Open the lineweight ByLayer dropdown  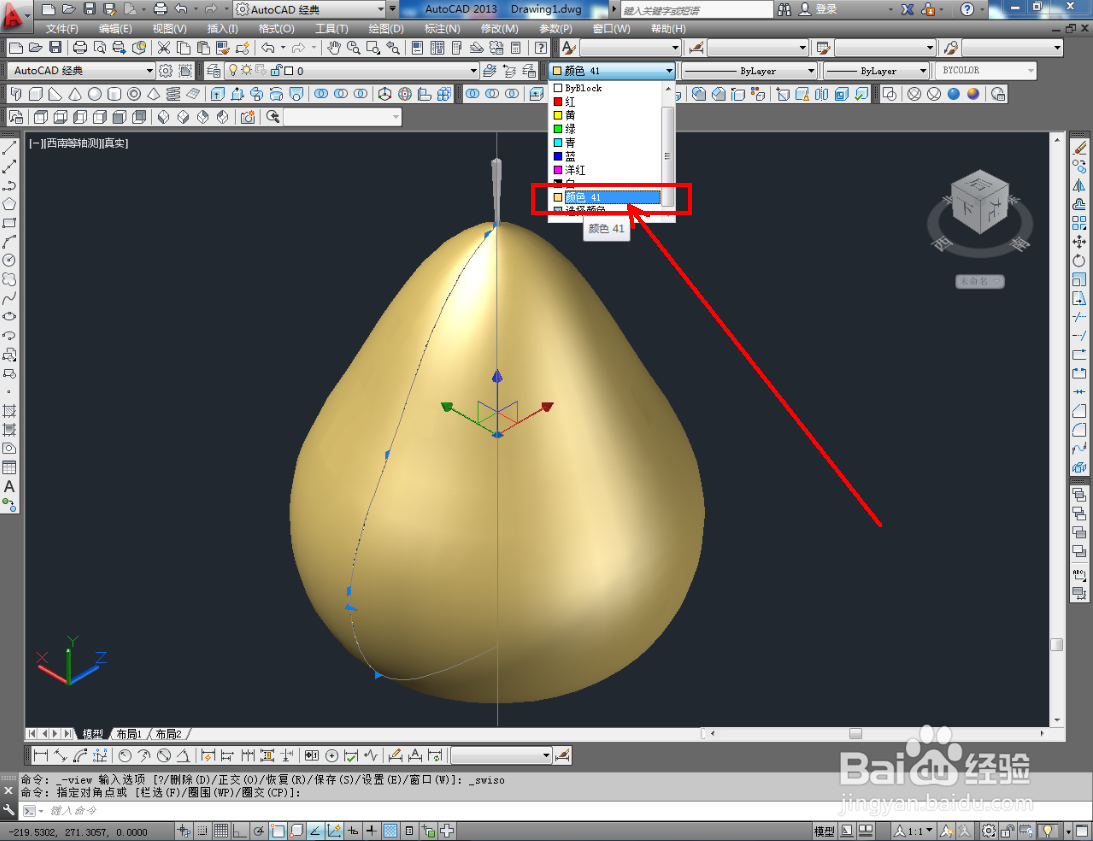(x=923, y=70)
